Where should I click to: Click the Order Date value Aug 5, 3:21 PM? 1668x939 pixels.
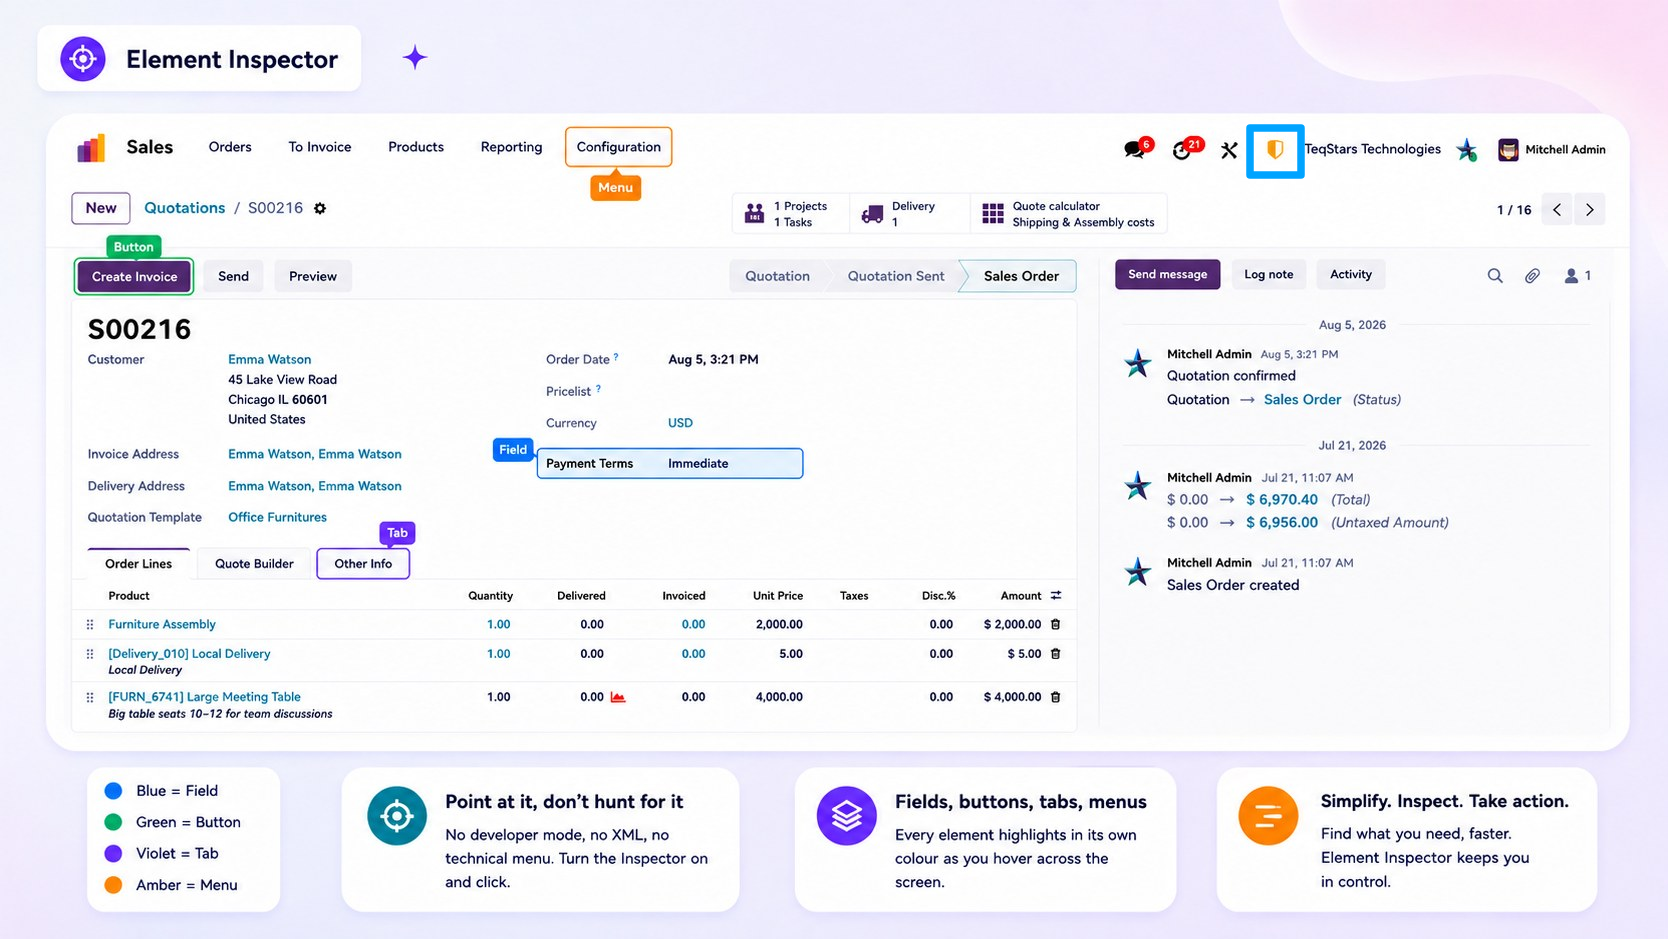click(713, 360)
